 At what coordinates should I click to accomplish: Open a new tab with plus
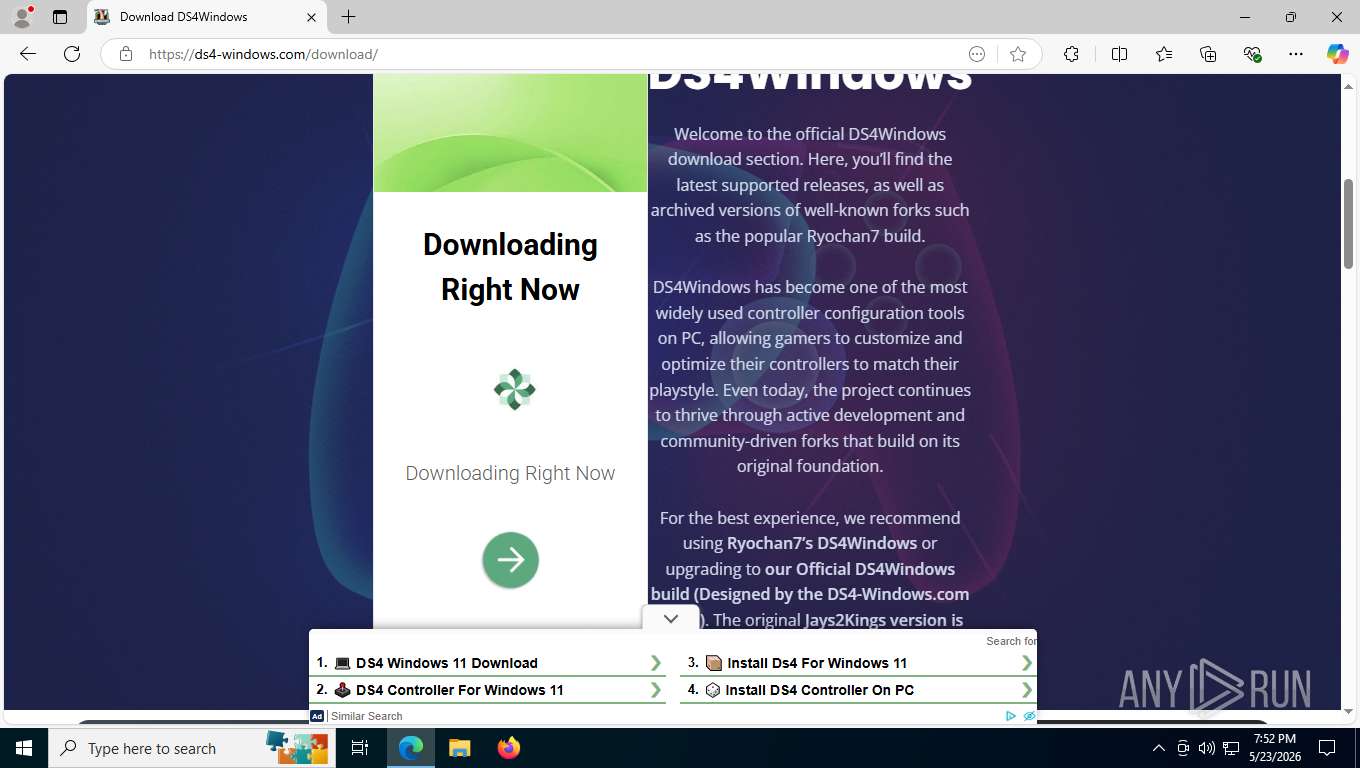click(x=348, y=17)
